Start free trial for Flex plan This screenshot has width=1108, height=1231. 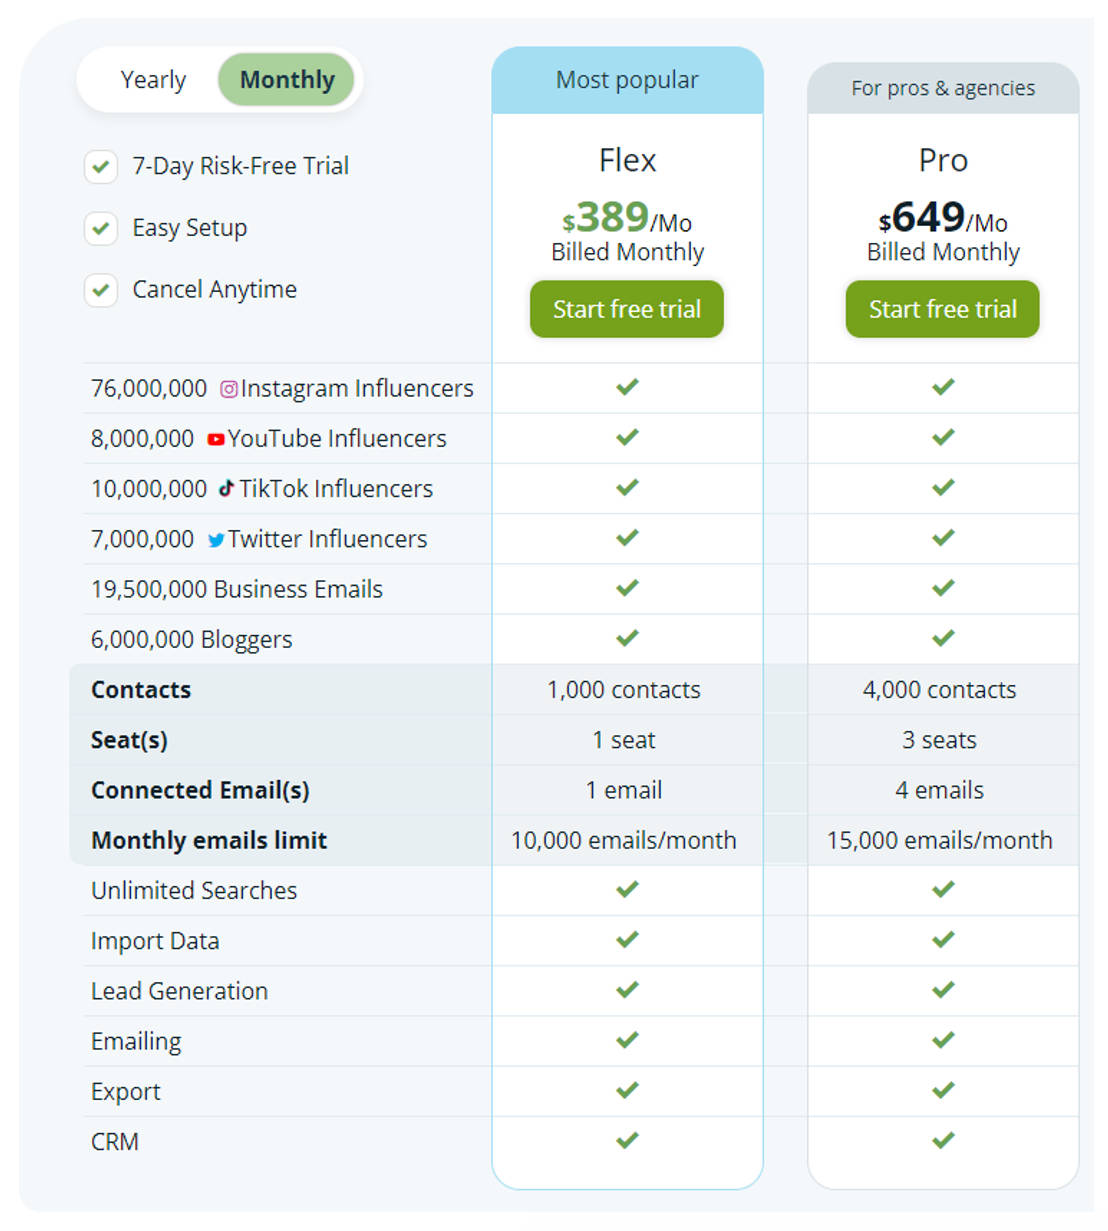[x=627, y=309]
